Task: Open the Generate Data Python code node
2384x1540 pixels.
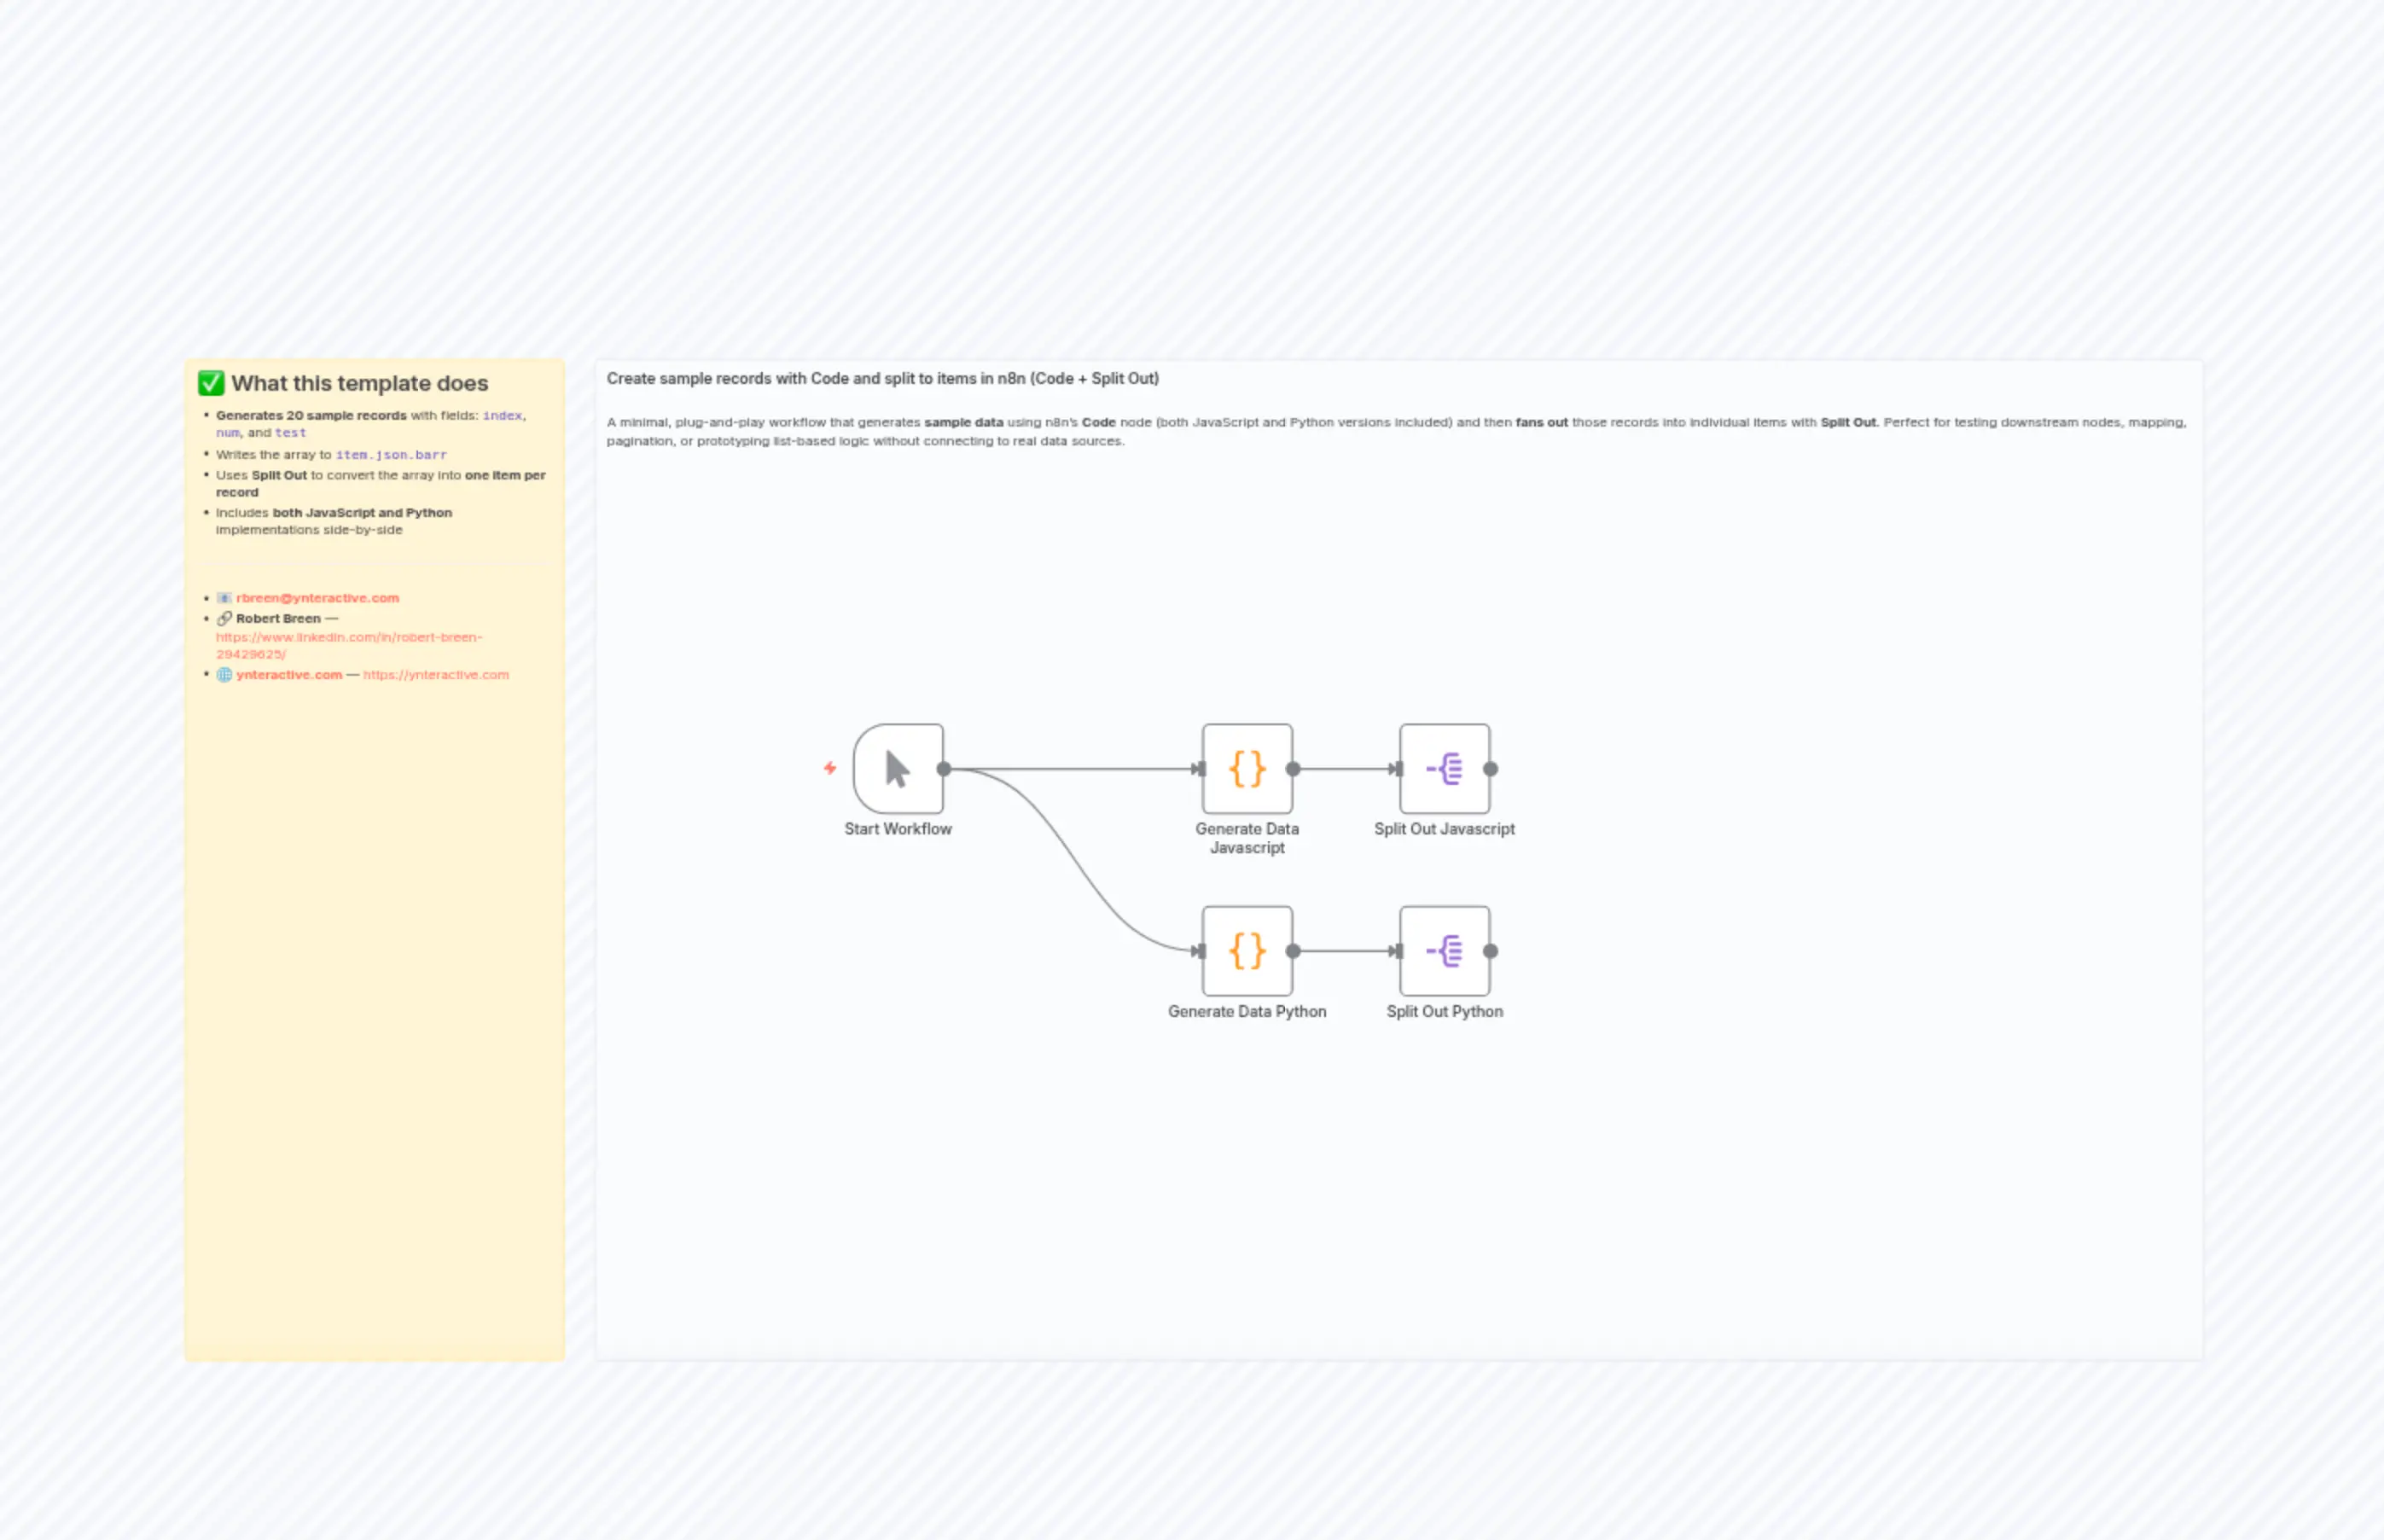Action: pos(1247,951)
